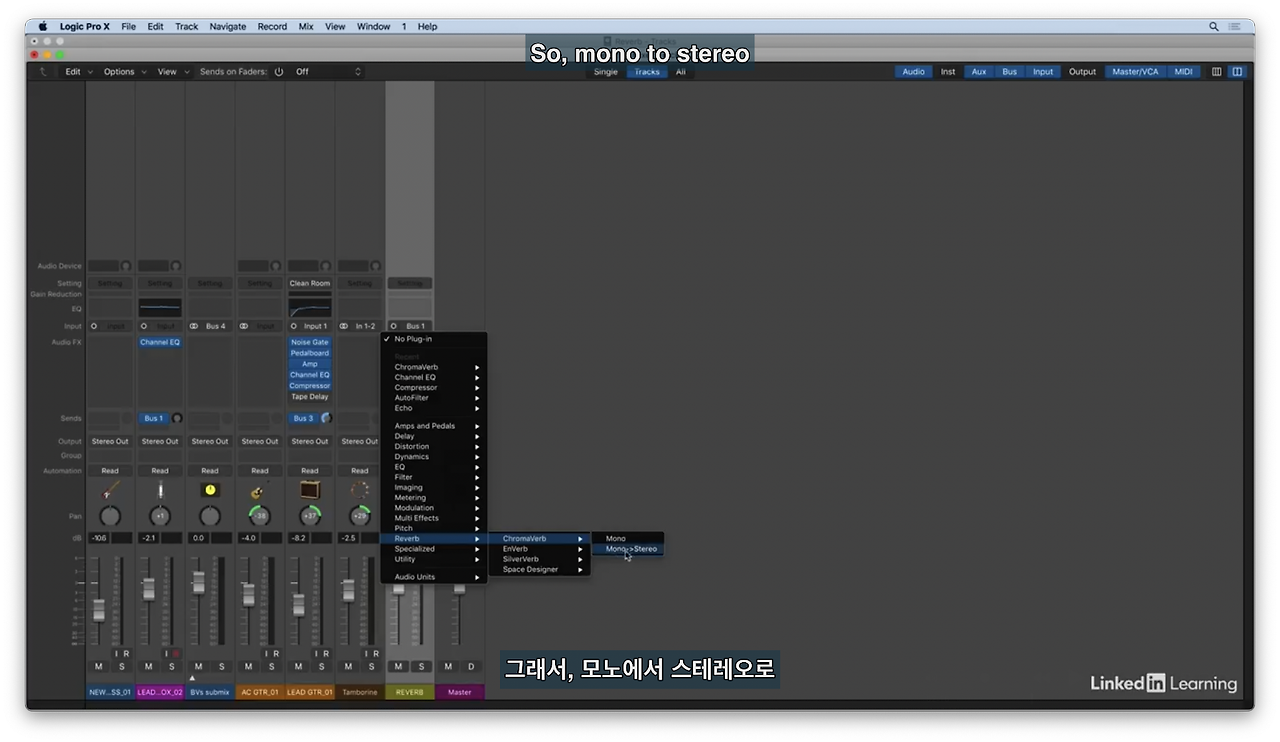Open Read automation mode on AC GTR_01
The width and height of the screenshot is (1280, 742).
259,471
